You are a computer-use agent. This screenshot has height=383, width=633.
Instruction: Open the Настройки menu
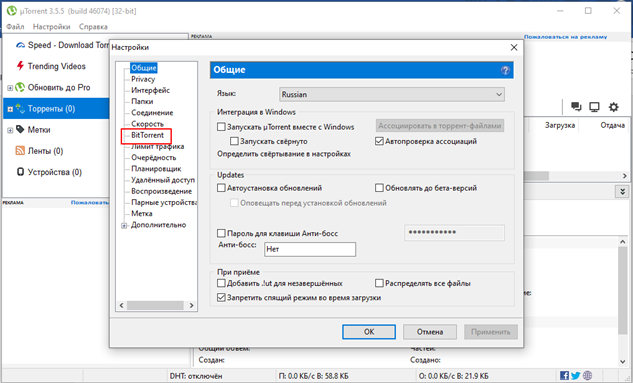tap(52, 27)
